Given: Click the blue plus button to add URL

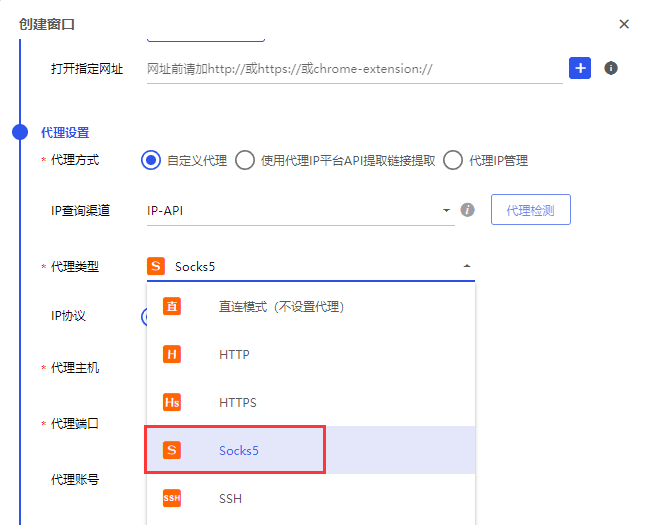Looking at the screenshot, I should click(580, 68).
